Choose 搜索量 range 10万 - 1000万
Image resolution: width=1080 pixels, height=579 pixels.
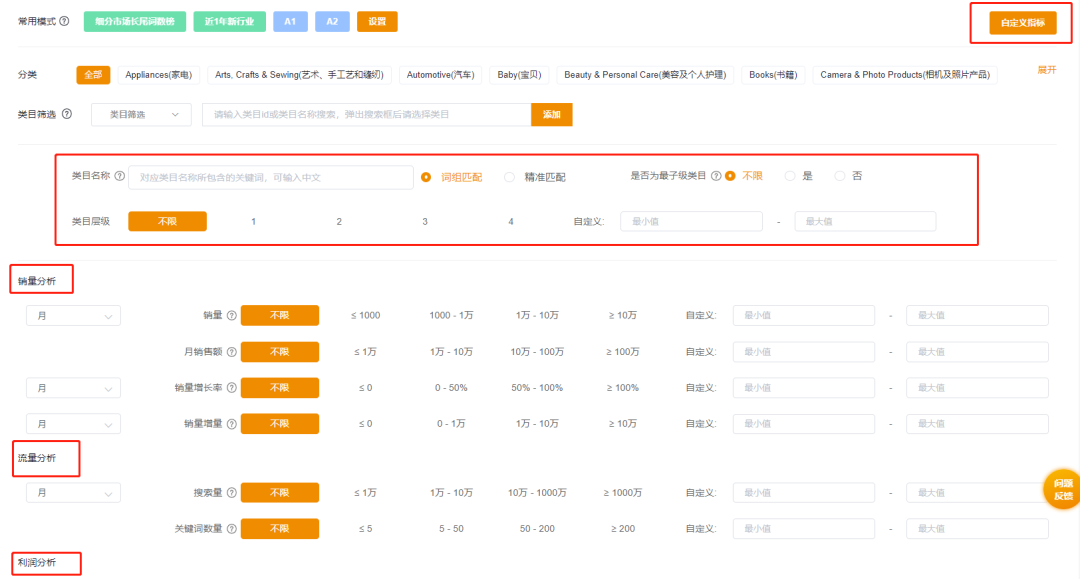click(537, 493)
